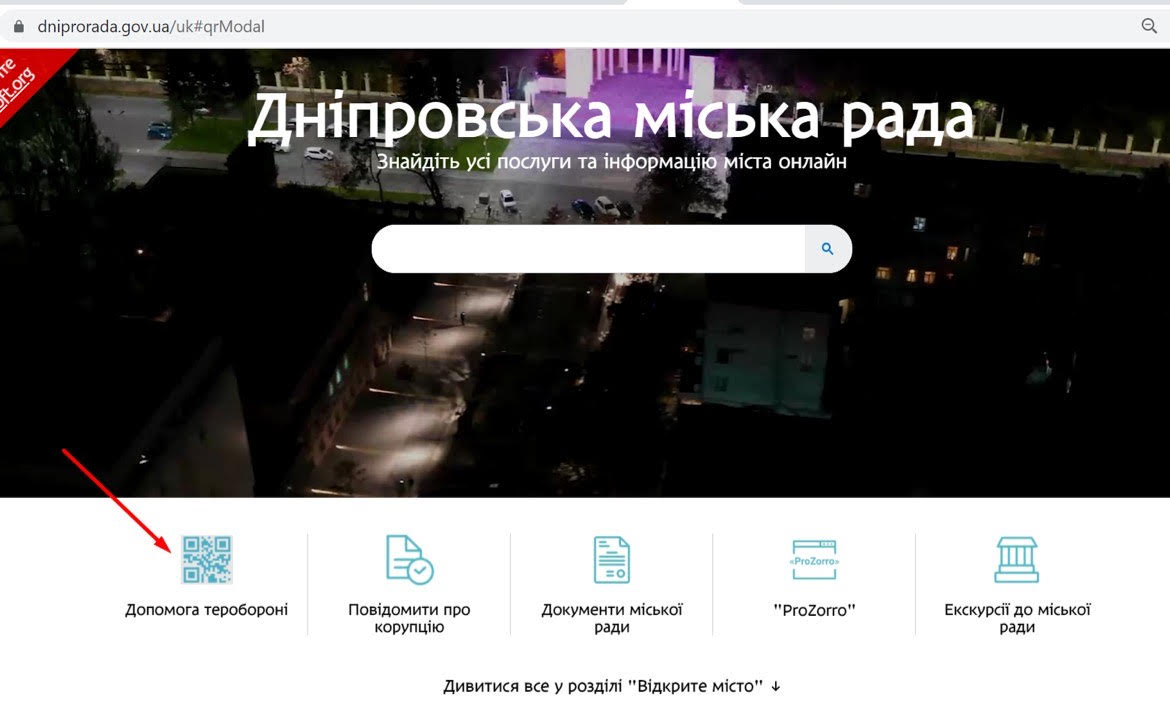Click the padlock icon in address bar
Image resolution: width=1170 pixels, height=724 pixels.
tap(17, 27)
